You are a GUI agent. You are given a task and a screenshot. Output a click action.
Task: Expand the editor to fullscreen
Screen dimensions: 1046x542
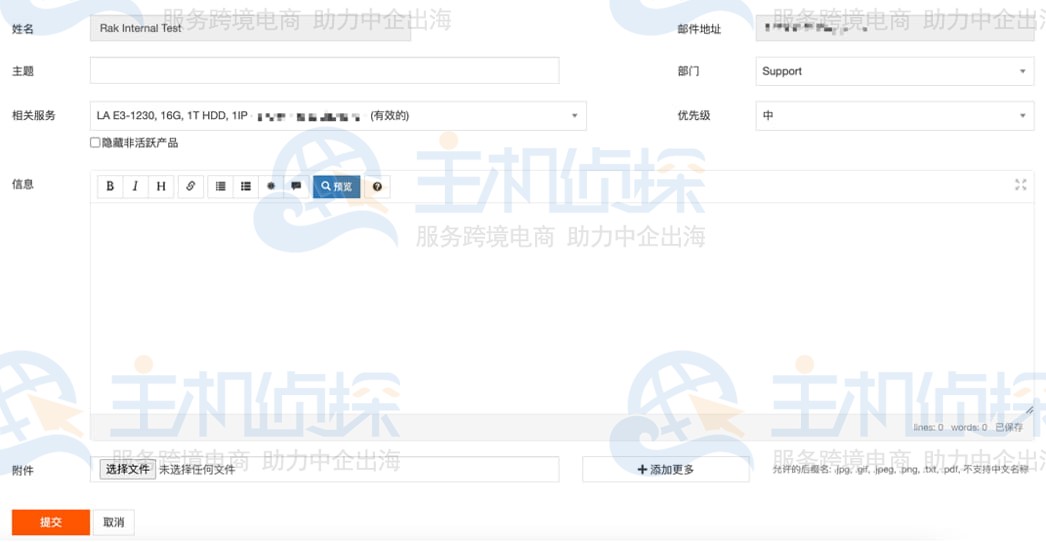[1020, 185]
